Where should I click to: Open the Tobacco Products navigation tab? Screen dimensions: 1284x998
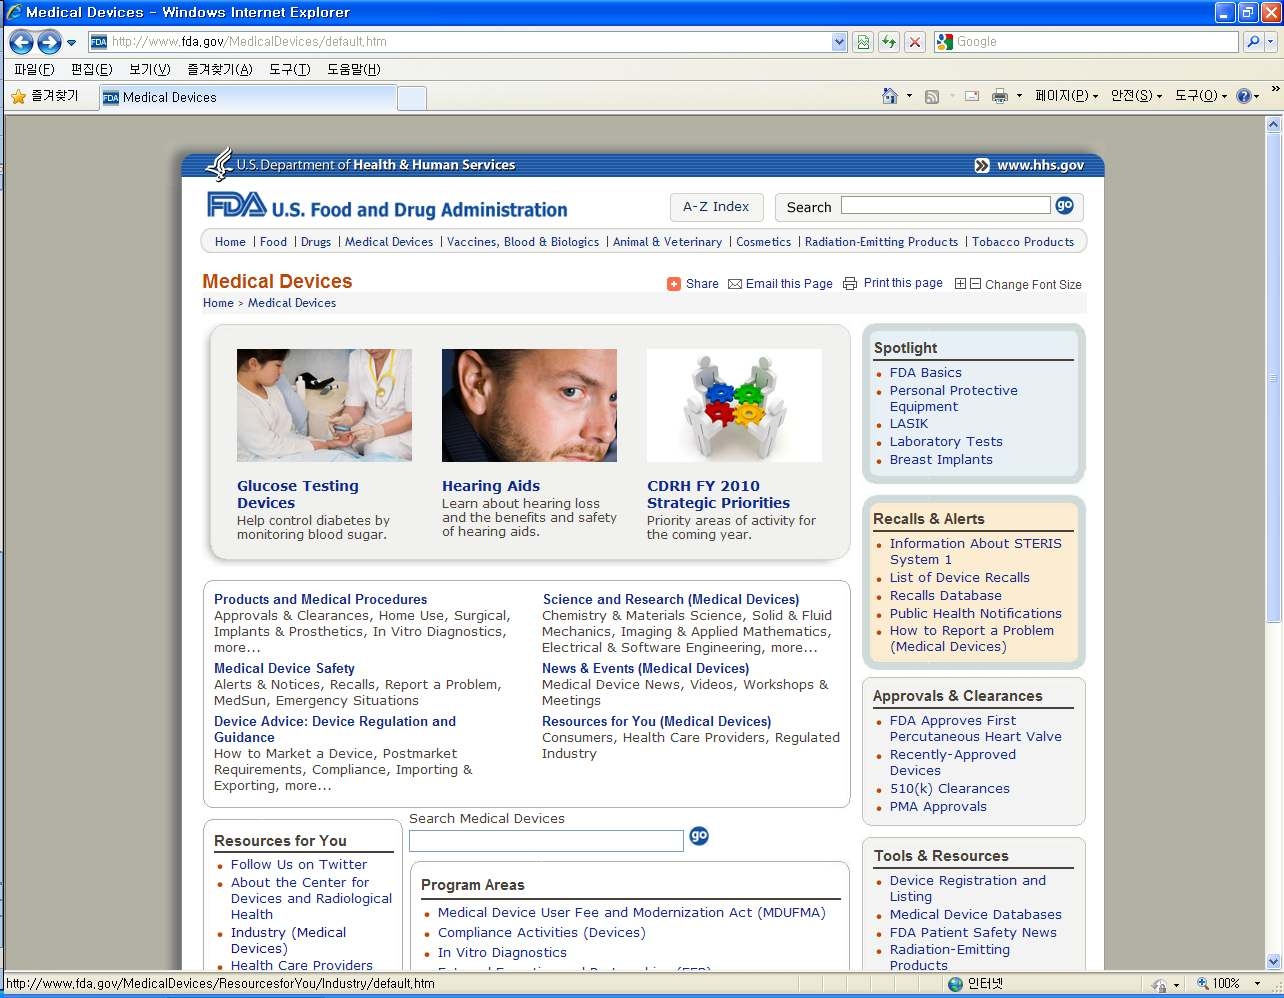[x=1023, y=242]
